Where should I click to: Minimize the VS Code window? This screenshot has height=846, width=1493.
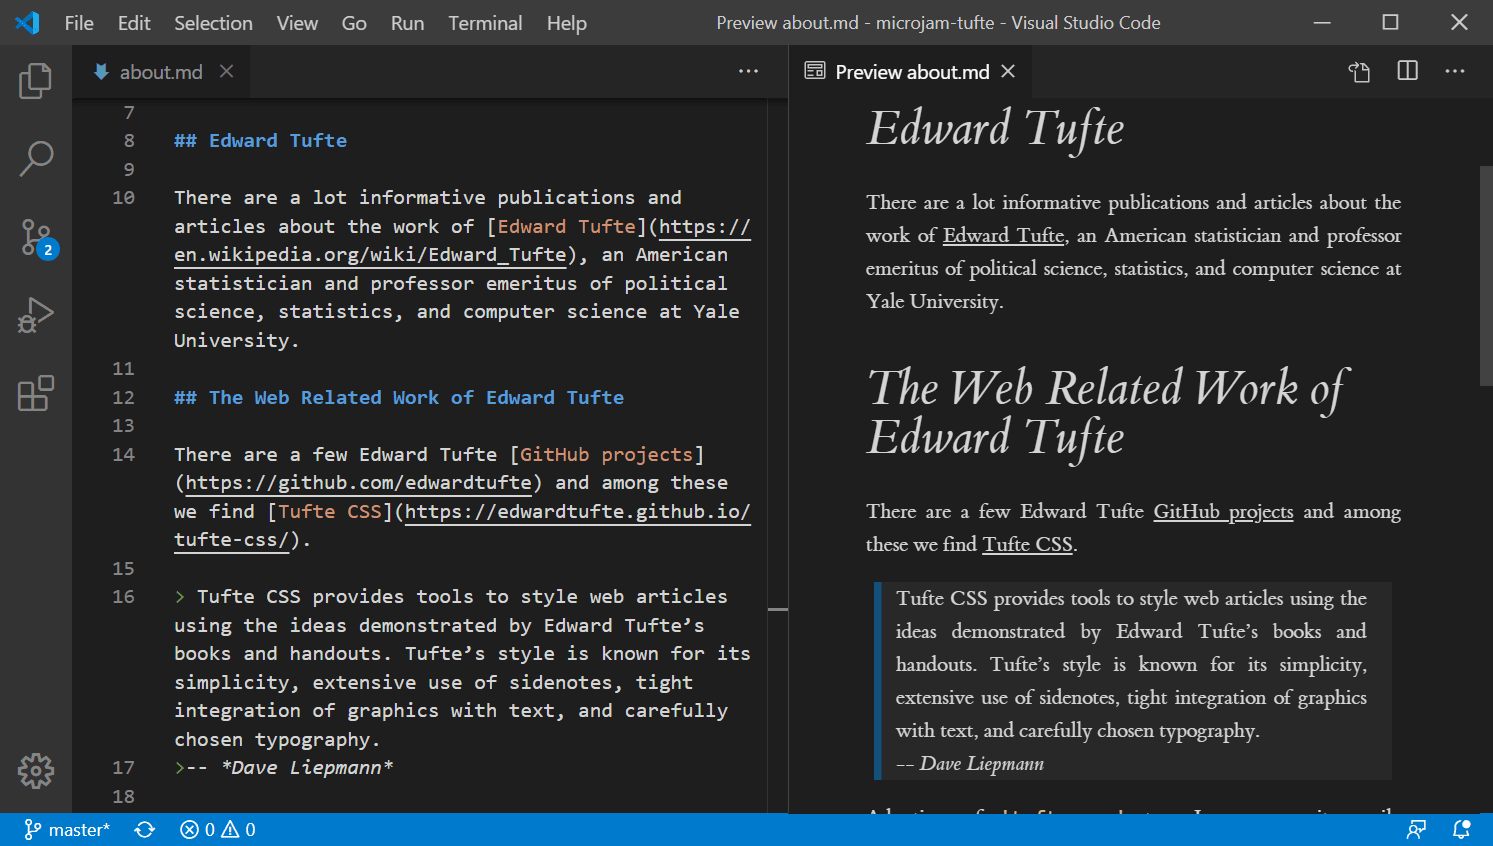pyautogui.click(x=1322, y=22)
